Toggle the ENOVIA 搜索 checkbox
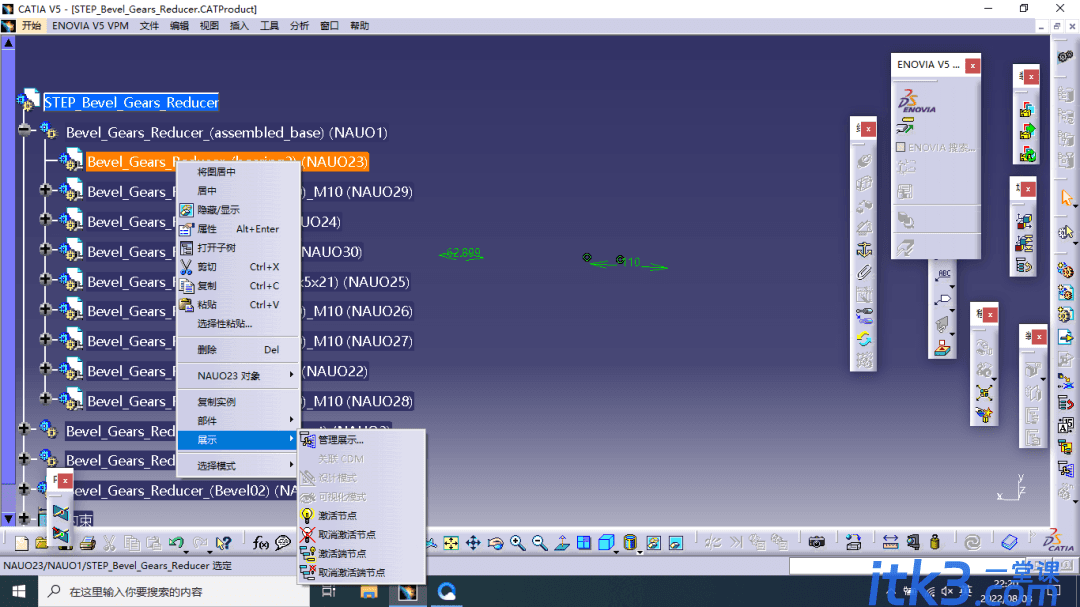The height and width of the screenshot is (607, 1080). 900,147
